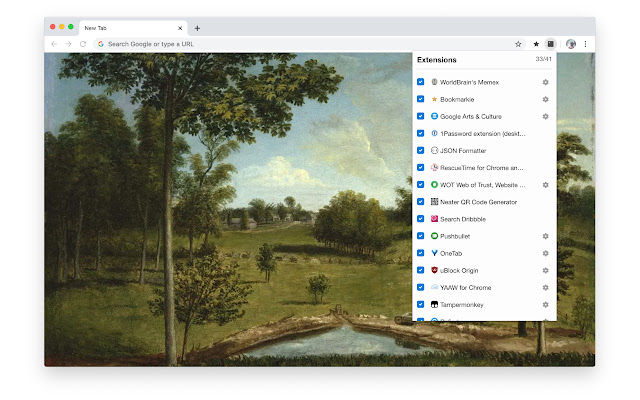Click the Search Dribbble pink icon

[434, 219]
